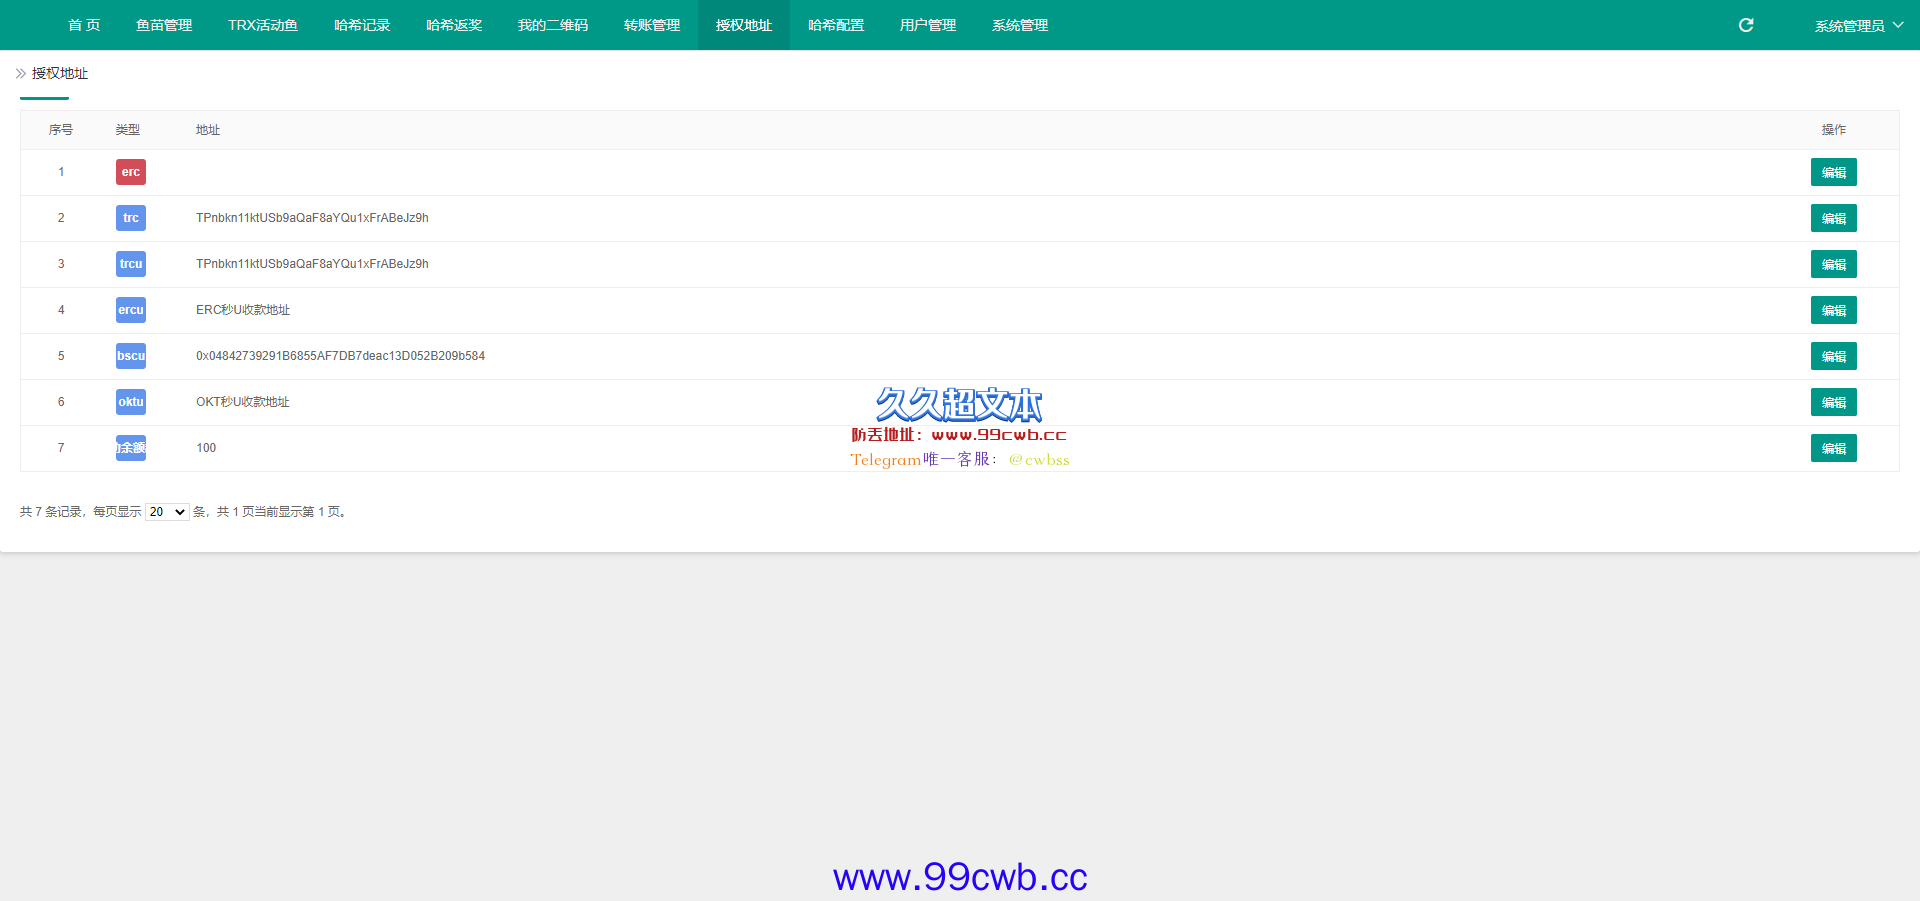The width and height of the screenshot is (1920, 901).
Task: Open the 用户管理 menu
Action: (x=928, y=25)
